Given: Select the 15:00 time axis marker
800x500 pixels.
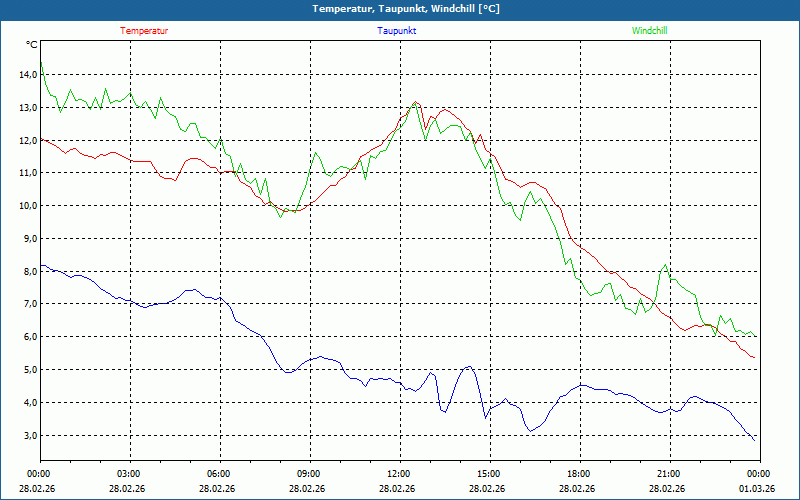Looking at the screenshot, I should 489,474.
